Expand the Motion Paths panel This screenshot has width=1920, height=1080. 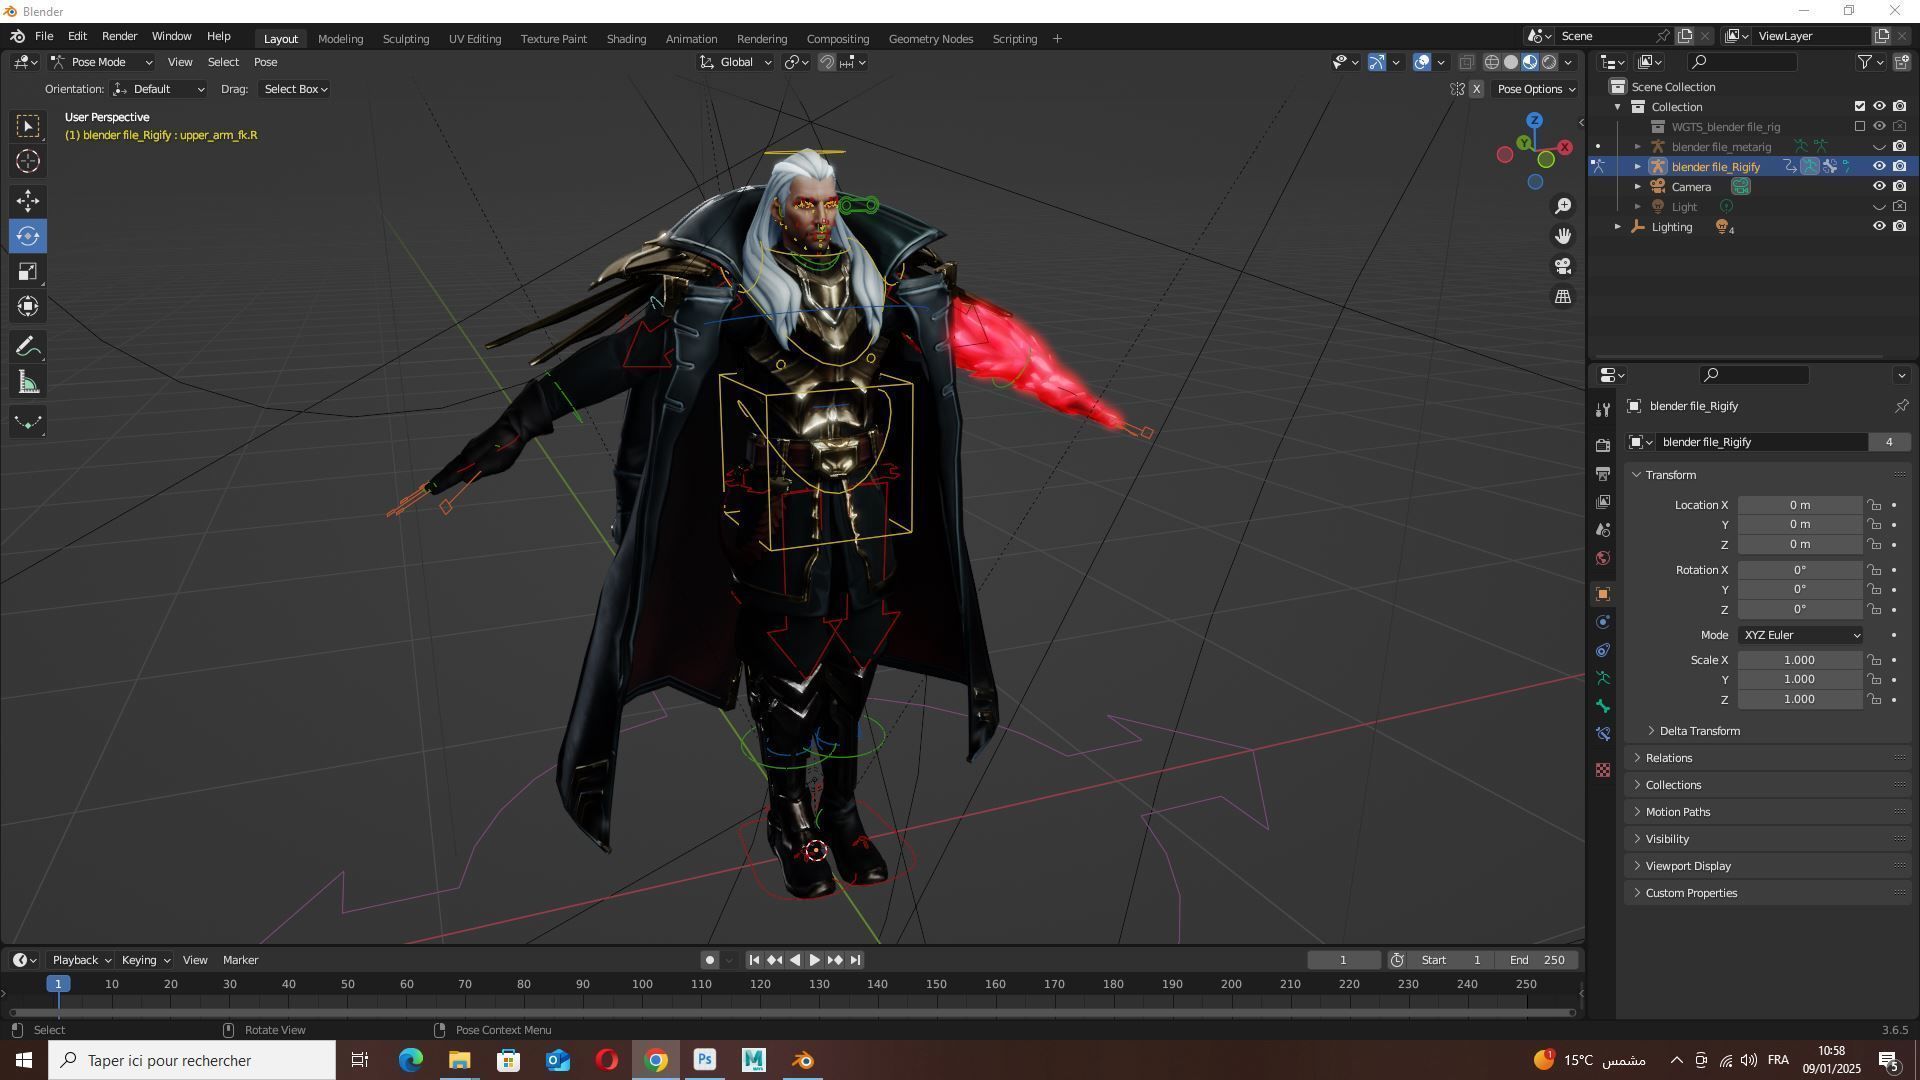point(1677,812)
